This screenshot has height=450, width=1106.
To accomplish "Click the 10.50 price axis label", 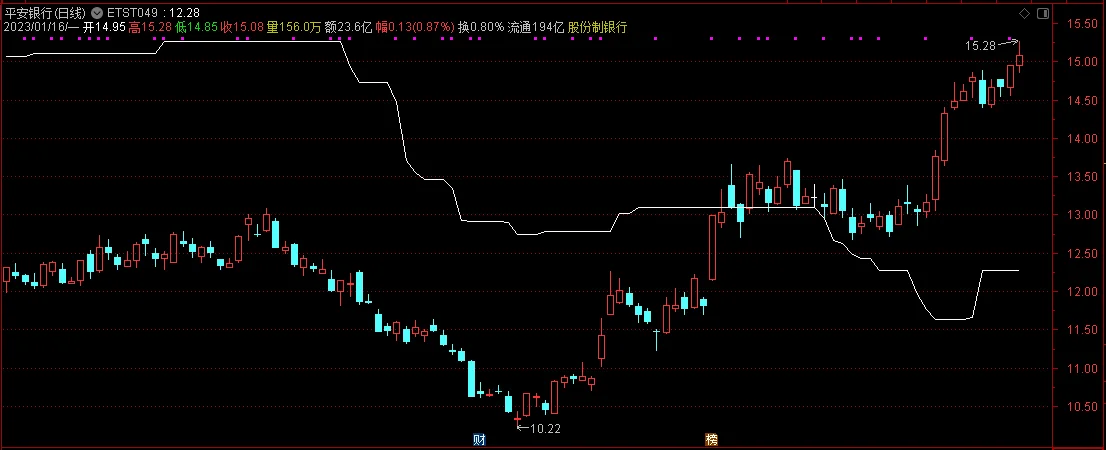I will [1081, 407].
